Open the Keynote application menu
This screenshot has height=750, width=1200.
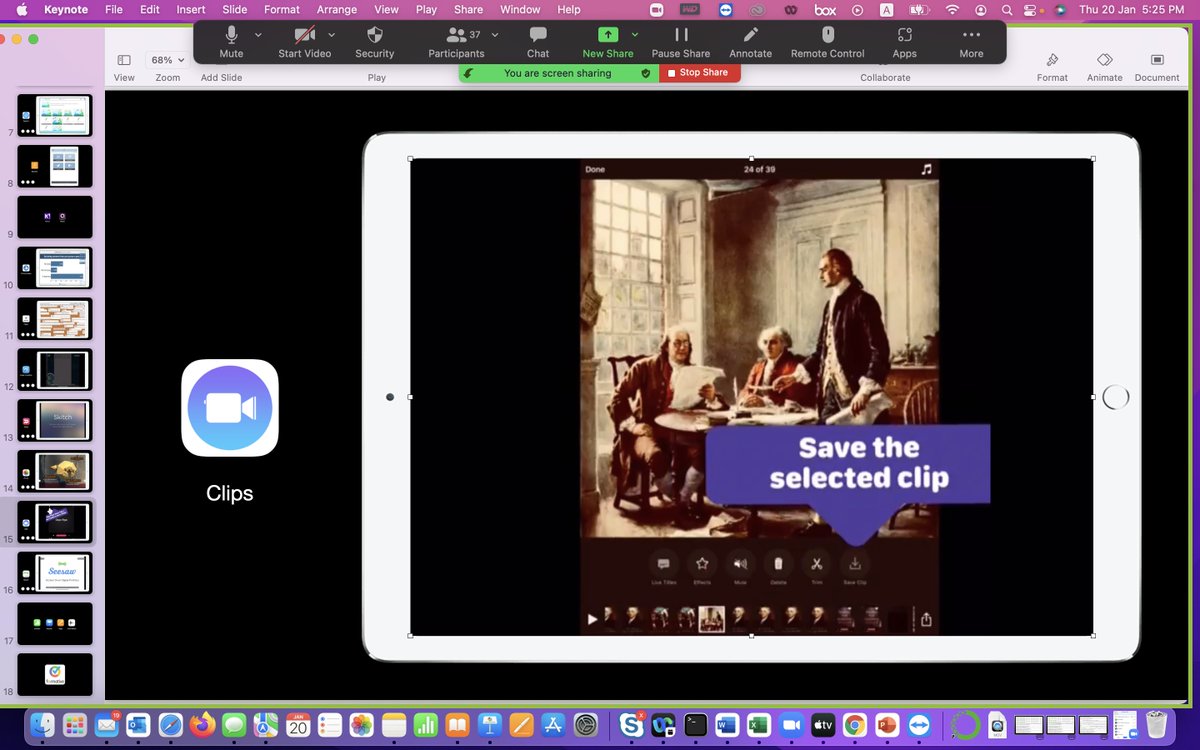point(66,9)
